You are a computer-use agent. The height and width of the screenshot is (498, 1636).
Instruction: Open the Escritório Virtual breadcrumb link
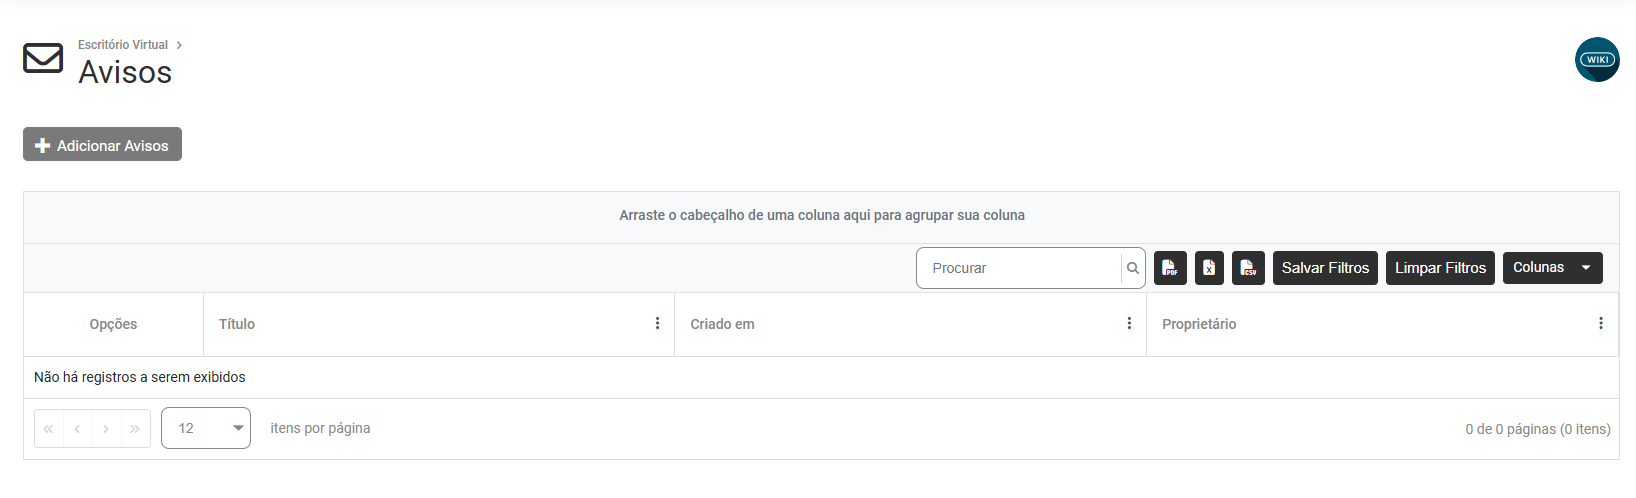click(x=123, y=45)
